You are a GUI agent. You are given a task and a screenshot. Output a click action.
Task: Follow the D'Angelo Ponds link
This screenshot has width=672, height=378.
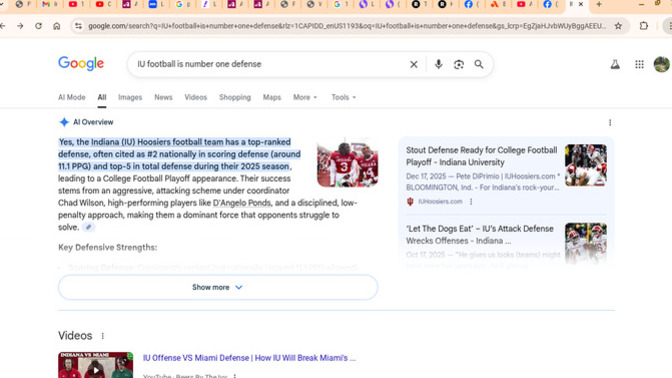tap(242, 203)
